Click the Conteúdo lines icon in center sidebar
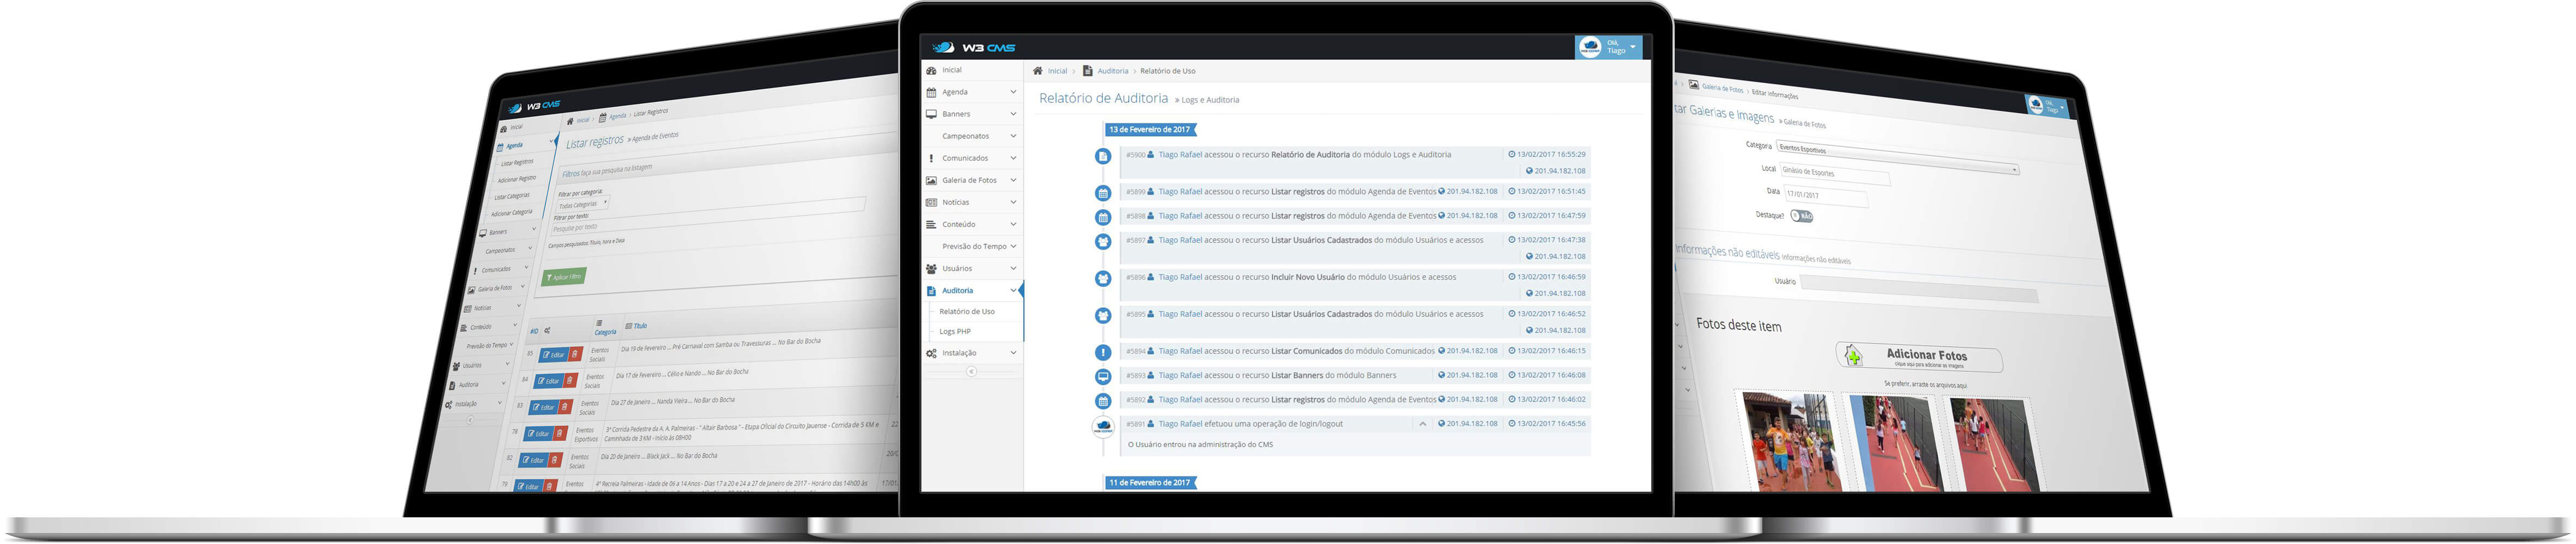 (x=931, y=224)
